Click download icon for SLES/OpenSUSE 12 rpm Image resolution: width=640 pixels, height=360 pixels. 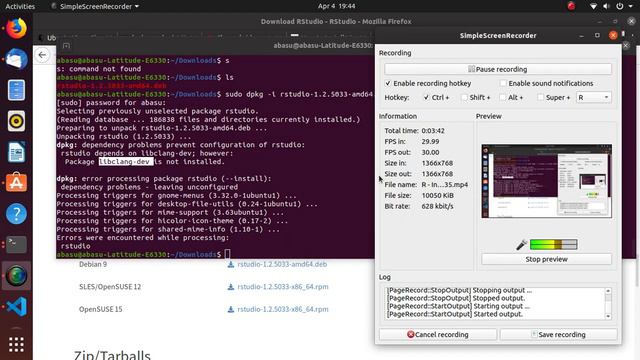231,287
